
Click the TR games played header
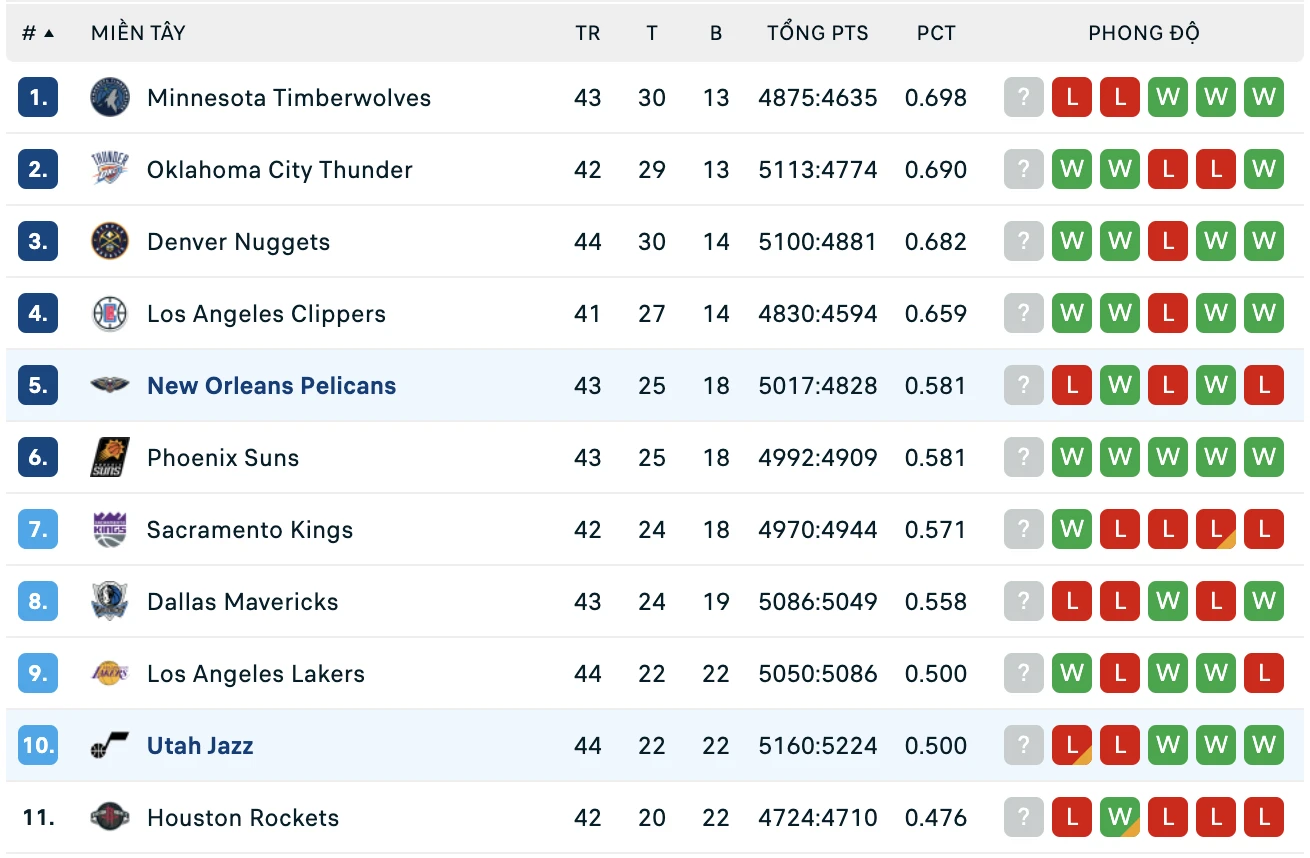tap(588, 33)
